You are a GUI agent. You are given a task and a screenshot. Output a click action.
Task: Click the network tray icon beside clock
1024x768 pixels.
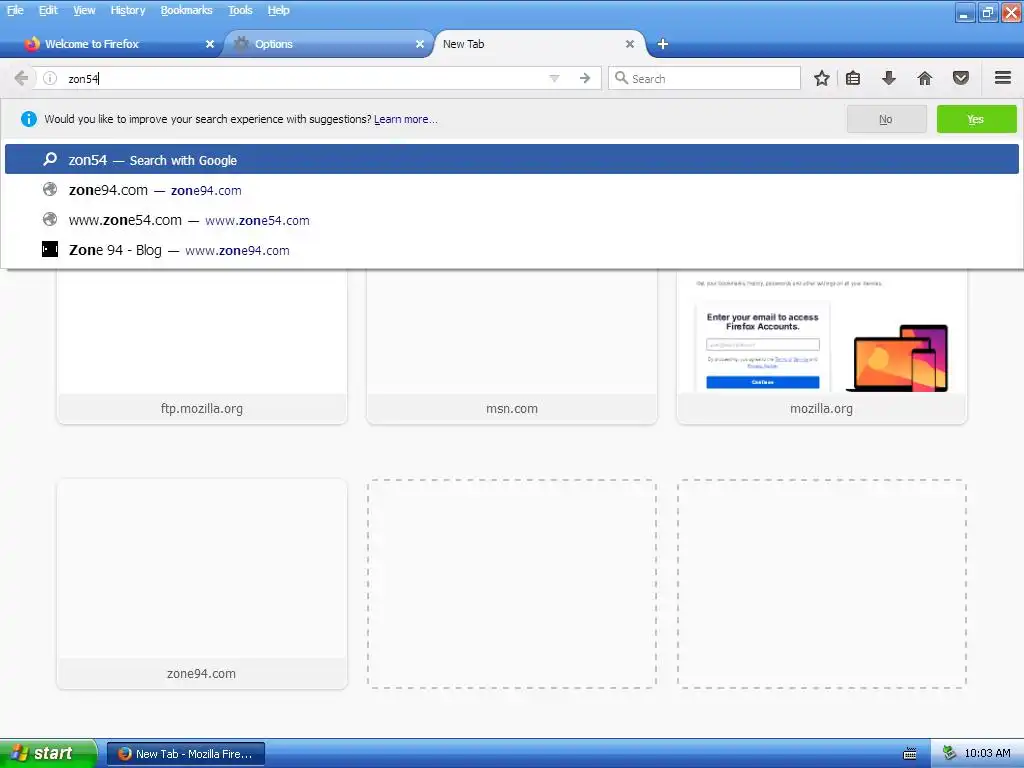click(x=949, y=754)
